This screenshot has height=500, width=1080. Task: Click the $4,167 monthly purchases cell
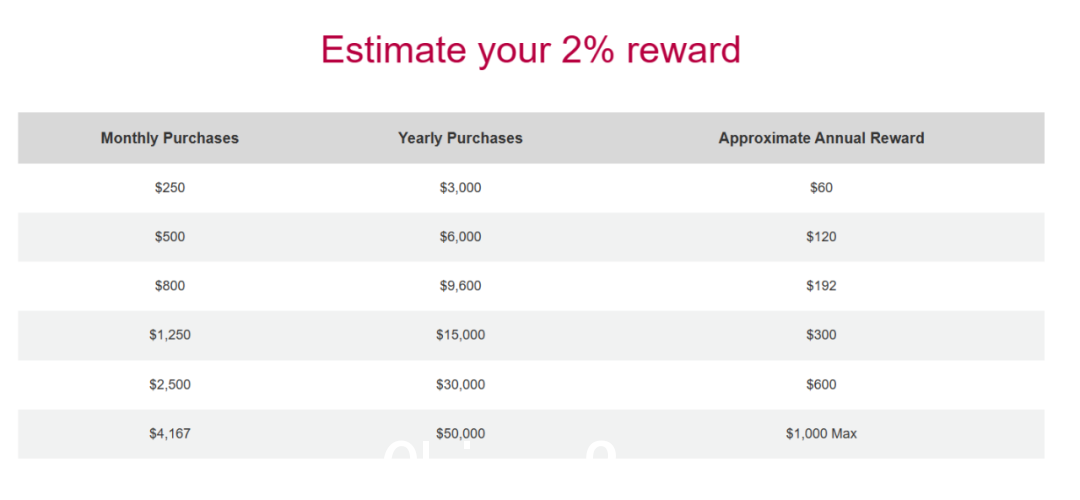(169, 434)
